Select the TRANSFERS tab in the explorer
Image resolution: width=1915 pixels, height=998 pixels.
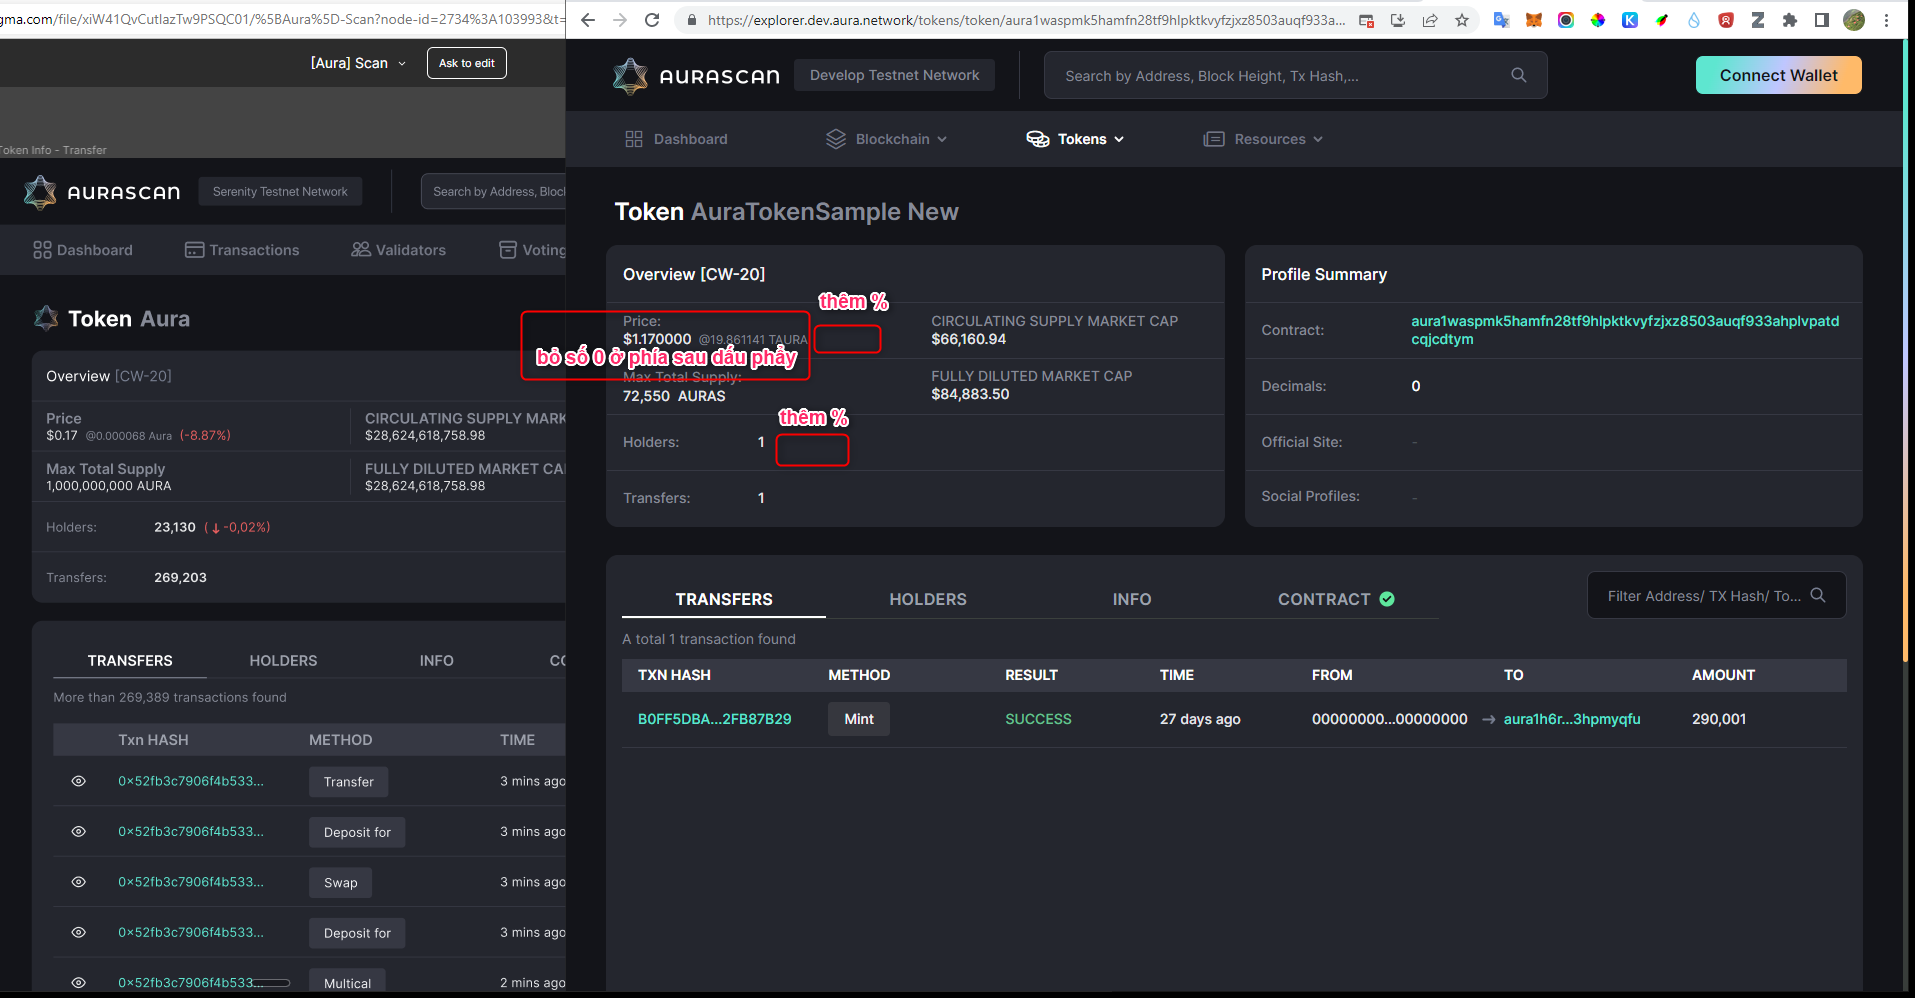coord(724,599)
